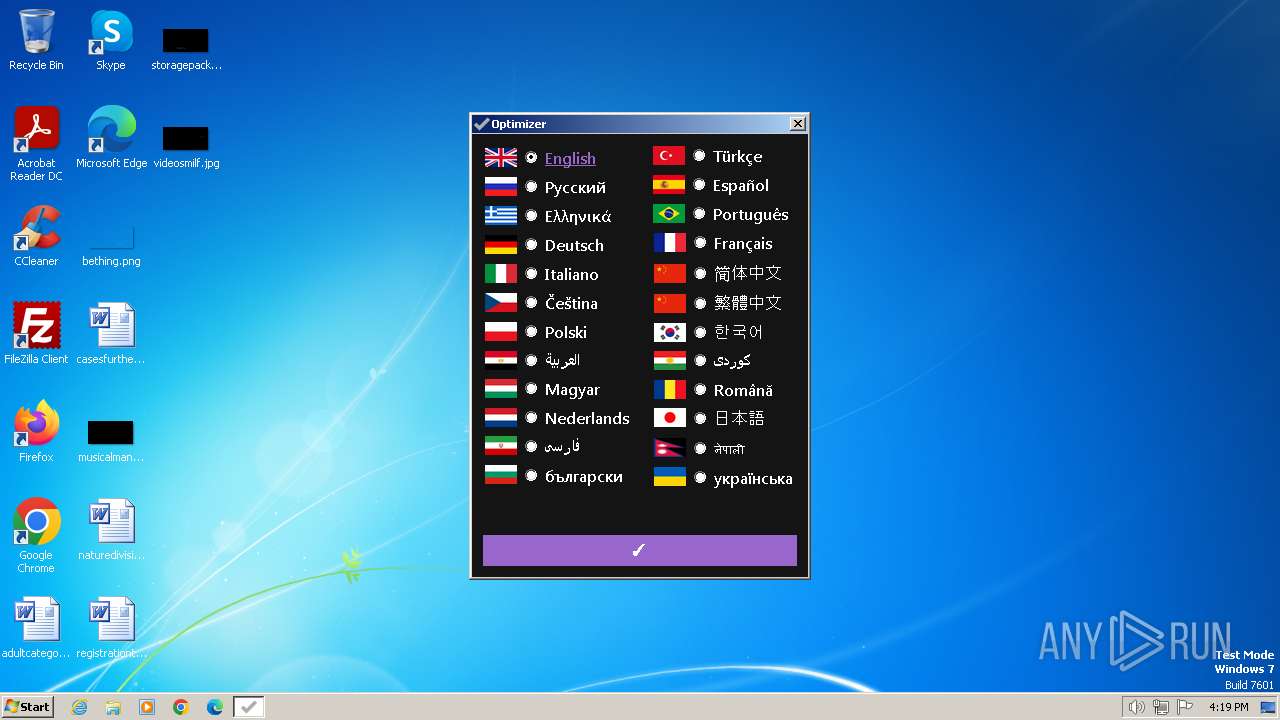The width and height of the screenshot is (1280, 720).
Task: Click the Nepali flag icon
Action: click(x=669, y=447)
